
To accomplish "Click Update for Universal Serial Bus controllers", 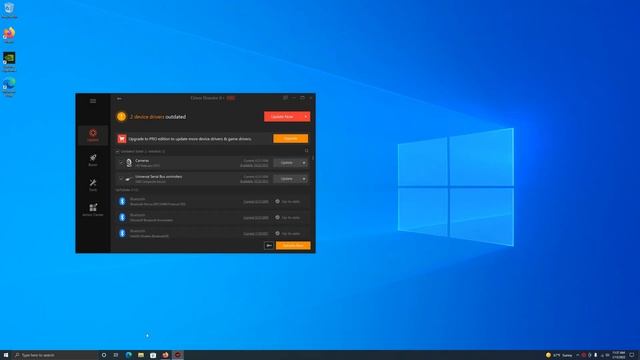I will point(287,179).
